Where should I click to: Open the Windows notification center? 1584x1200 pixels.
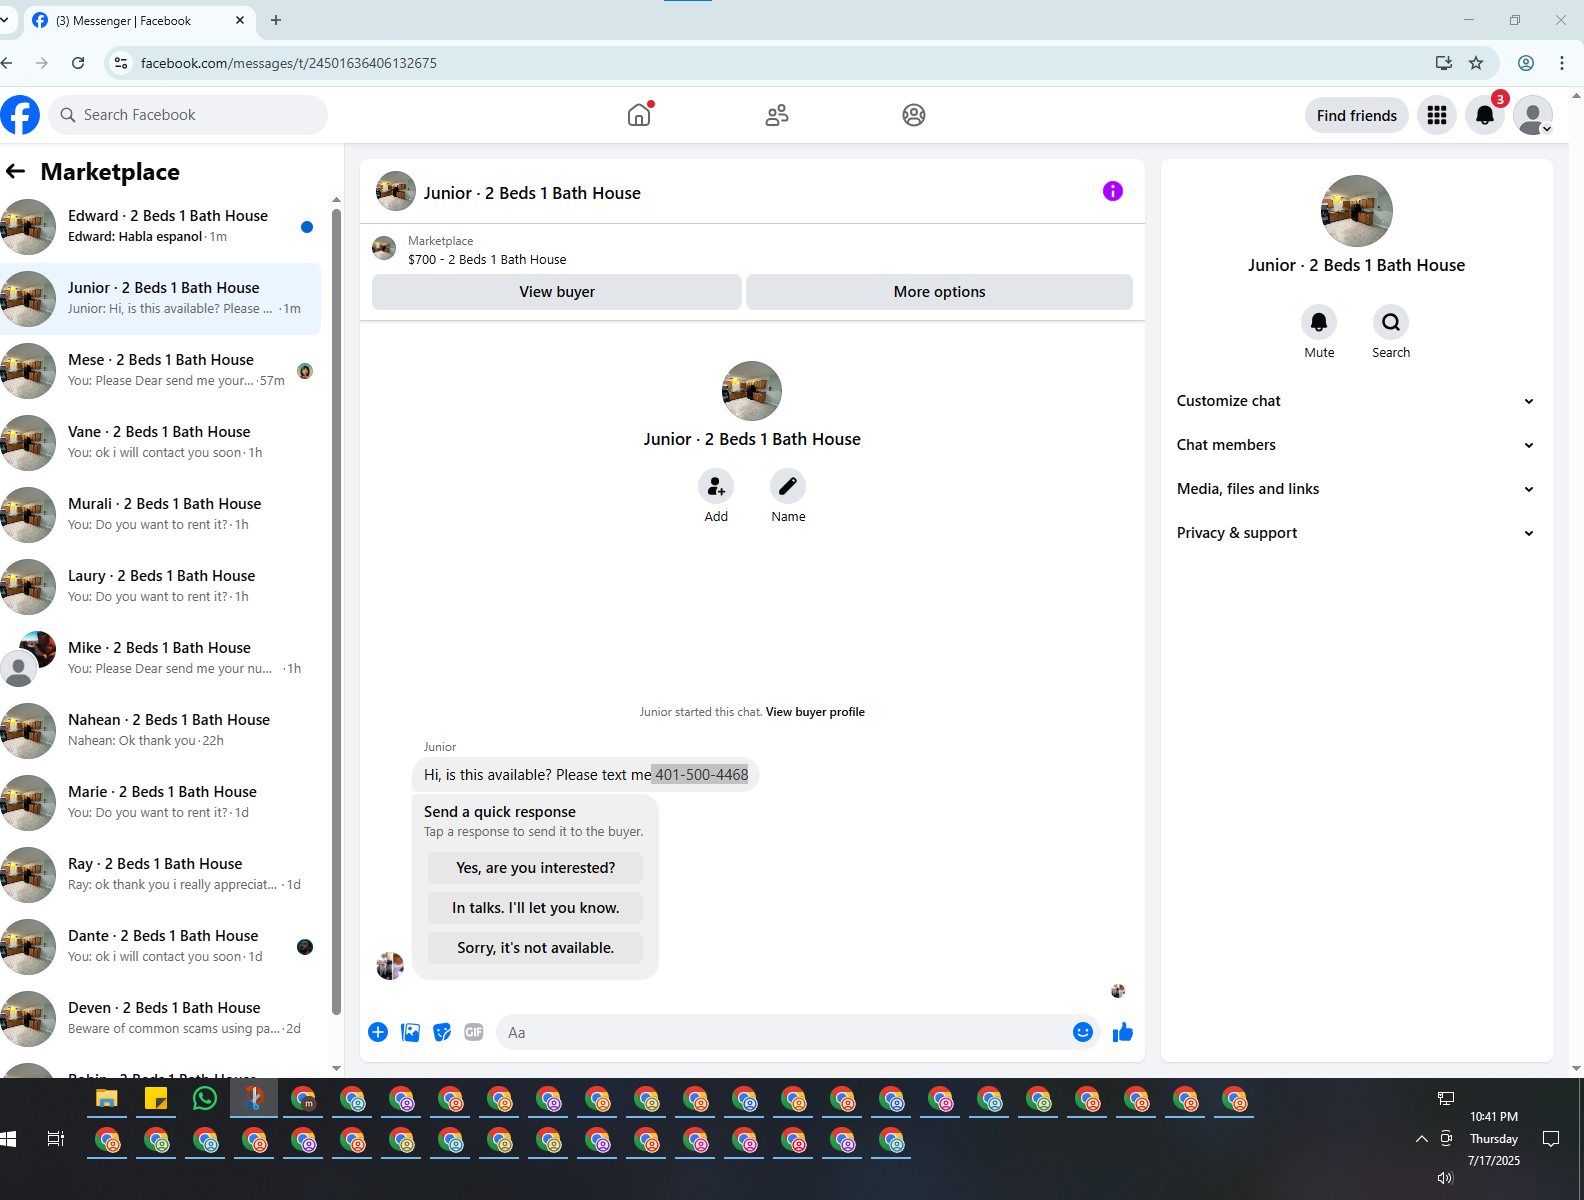tap(1551, 1139)
